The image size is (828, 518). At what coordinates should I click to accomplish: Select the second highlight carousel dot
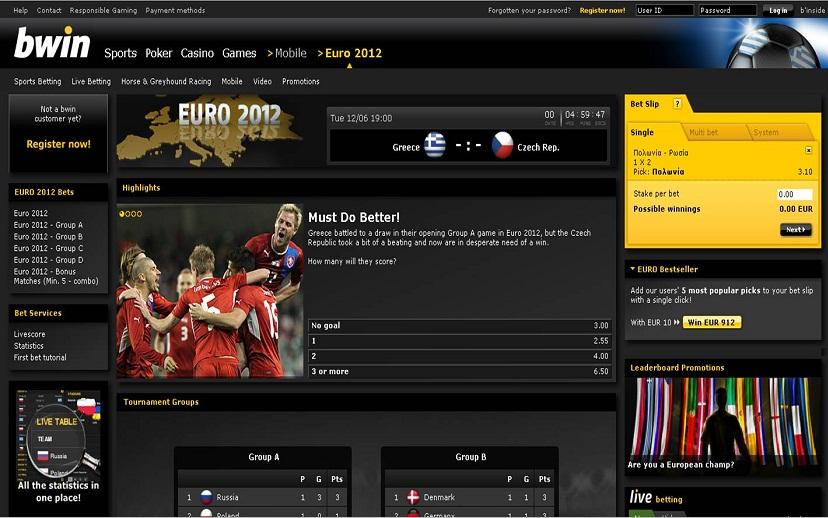[128, 214]
